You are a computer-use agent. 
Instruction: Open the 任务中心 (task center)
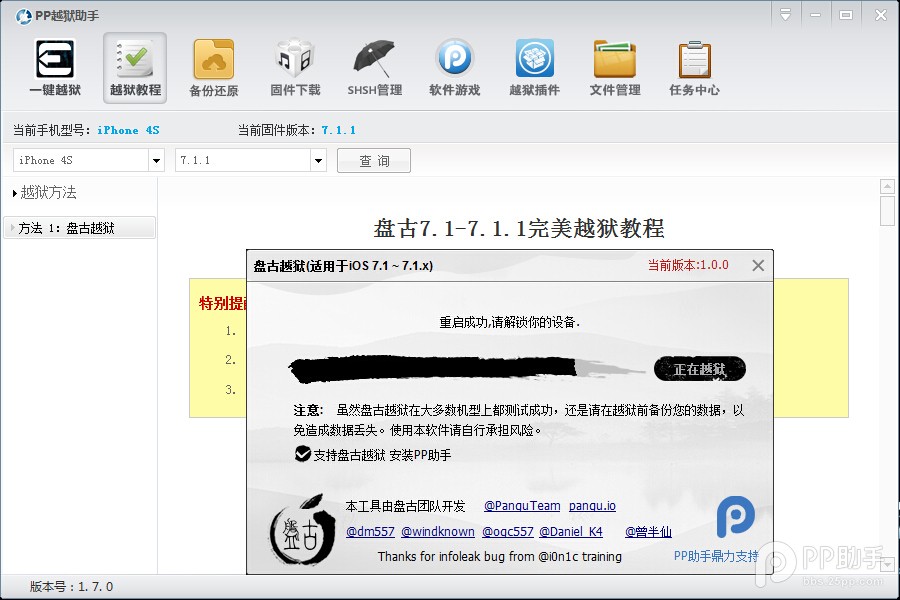(x=694, y=67)
